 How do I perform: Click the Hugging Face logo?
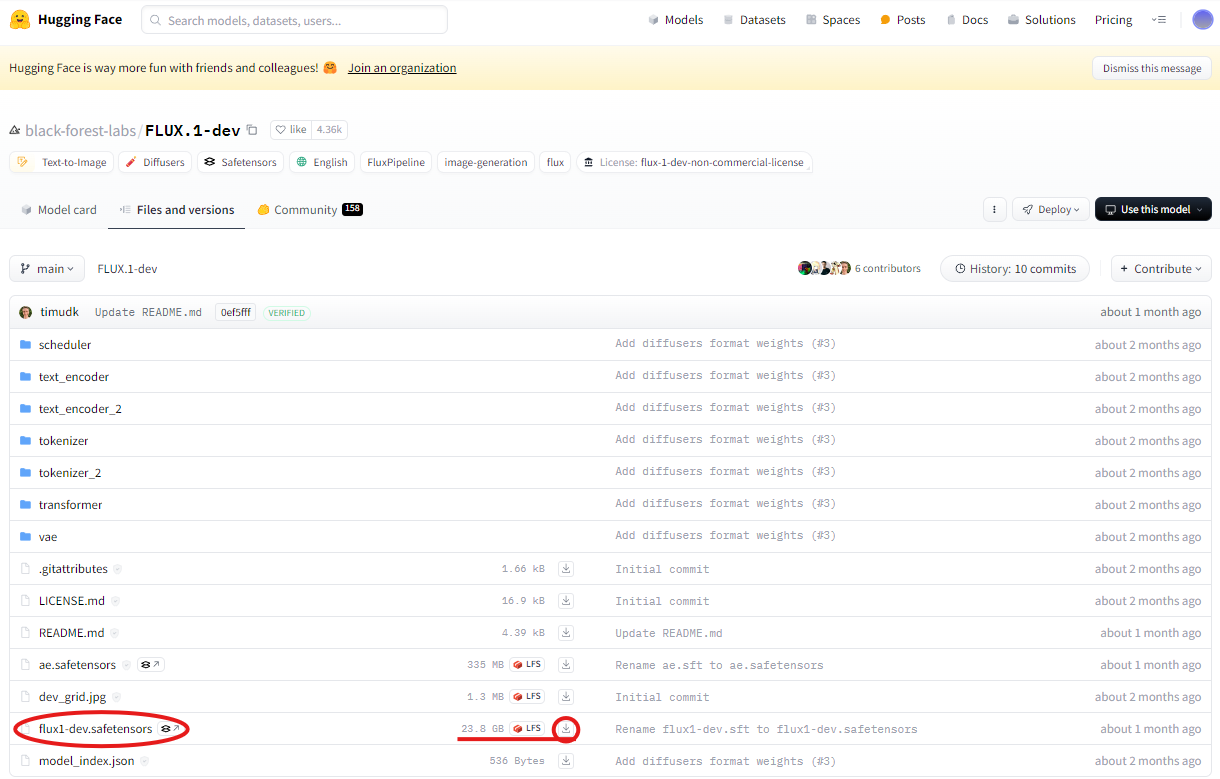click(x=66, y=20)
